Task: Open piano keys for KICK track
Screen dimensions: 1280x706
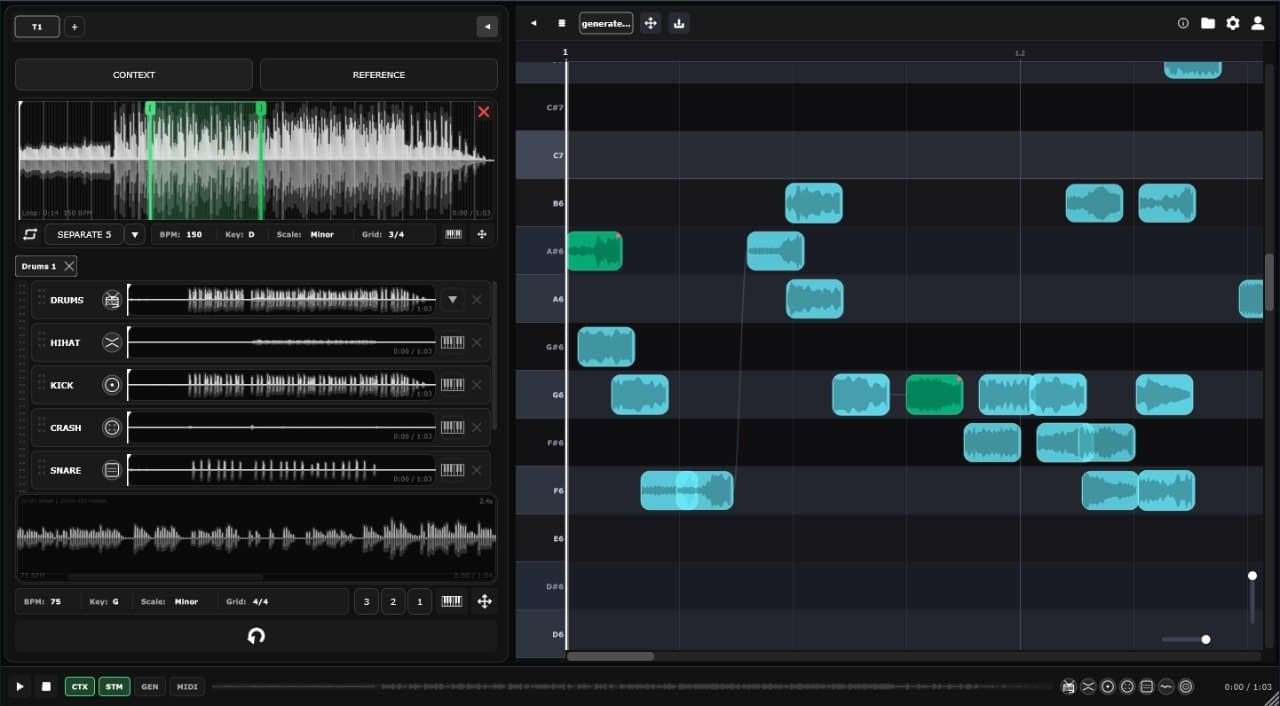Action: click(453, 385)
